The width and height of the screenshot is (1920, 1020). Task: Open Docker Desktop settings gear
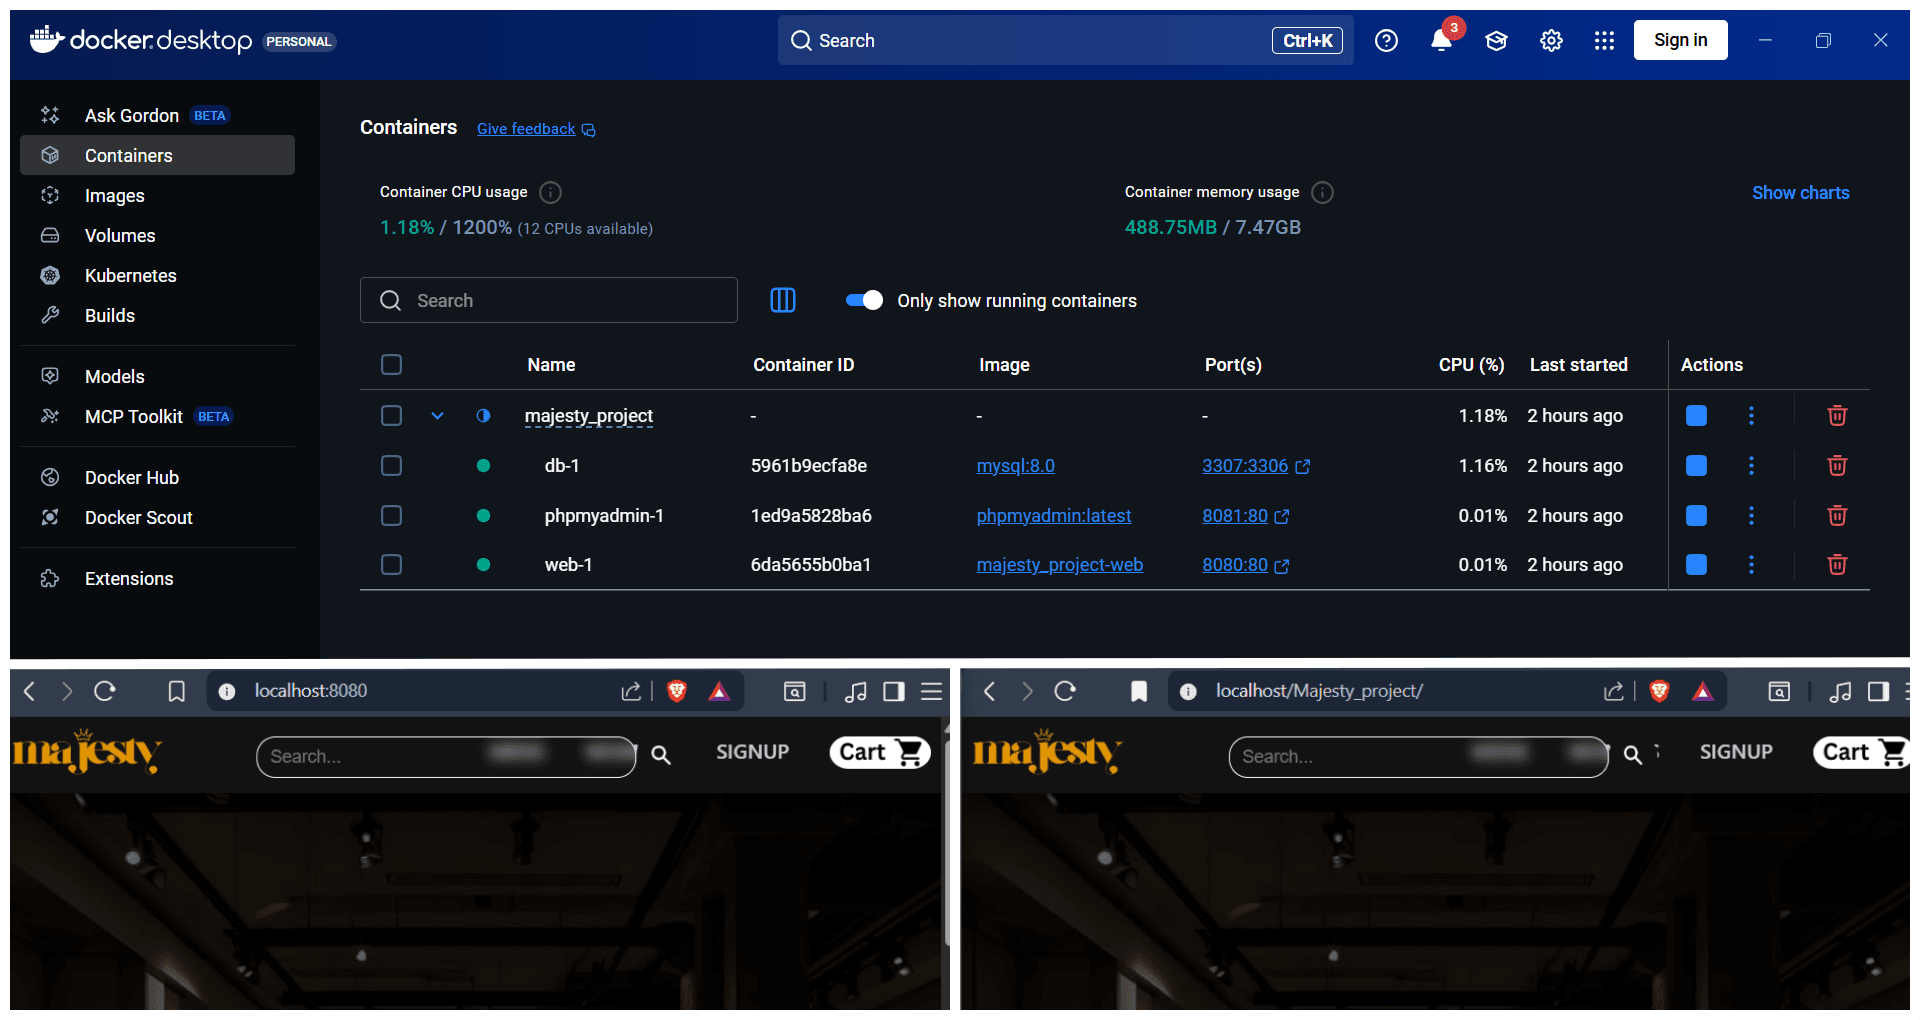coord(1551,41)
